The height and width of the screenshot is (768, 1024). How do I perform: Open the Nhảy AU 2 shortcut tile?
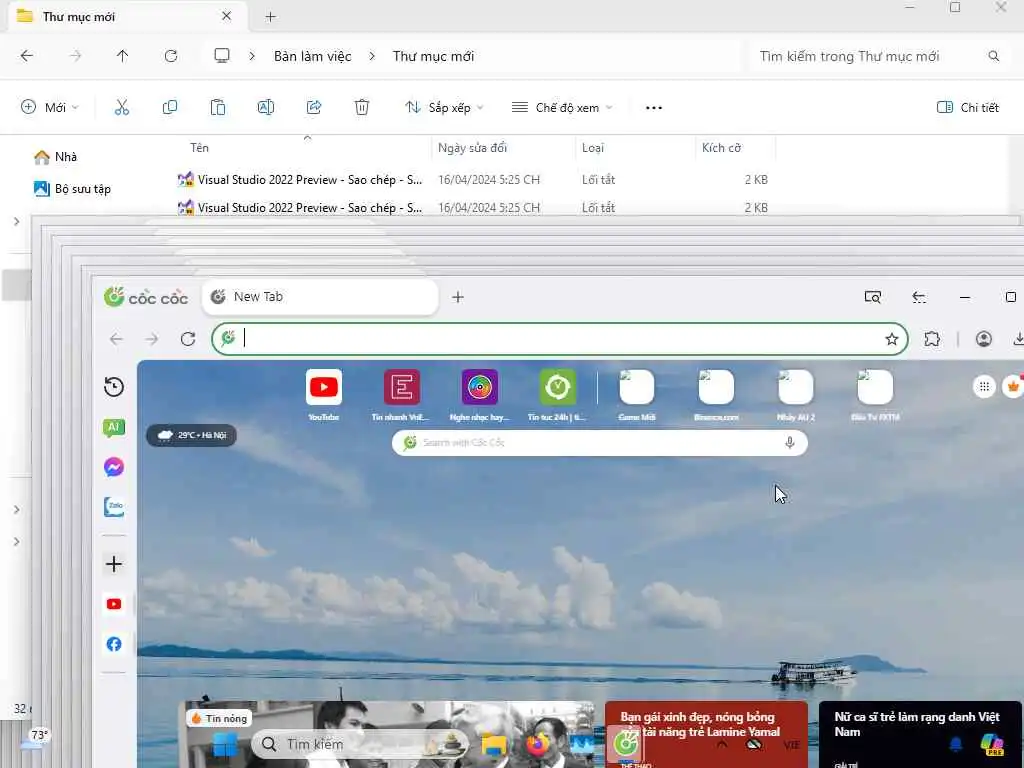795,394
